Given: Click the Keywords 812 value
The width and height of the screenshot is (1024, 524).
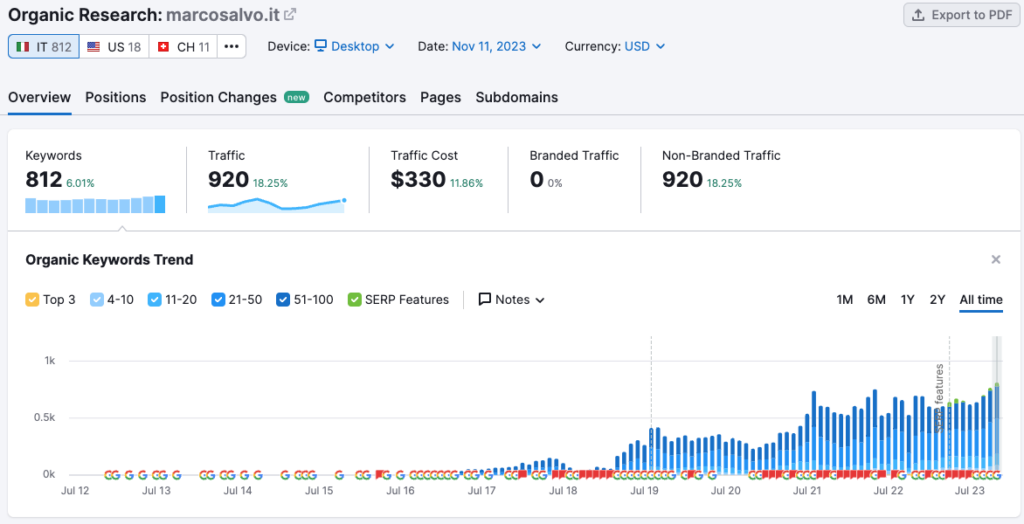Looking at the screenshot, I should coord(44,179).
